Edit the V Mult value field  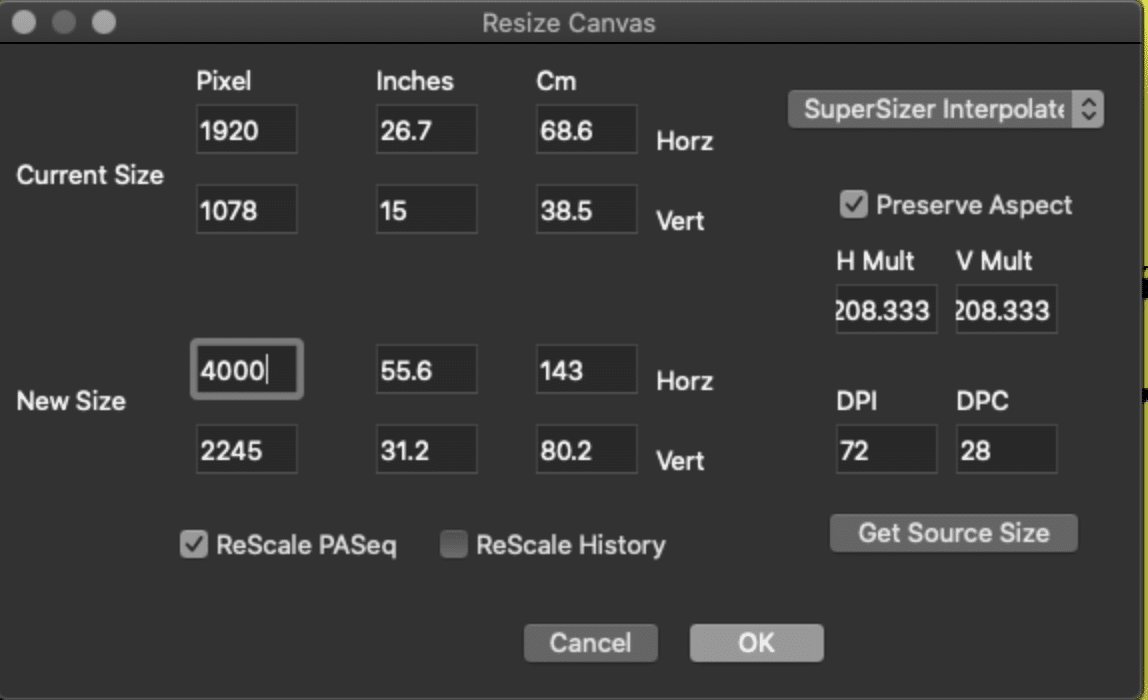1007,310
